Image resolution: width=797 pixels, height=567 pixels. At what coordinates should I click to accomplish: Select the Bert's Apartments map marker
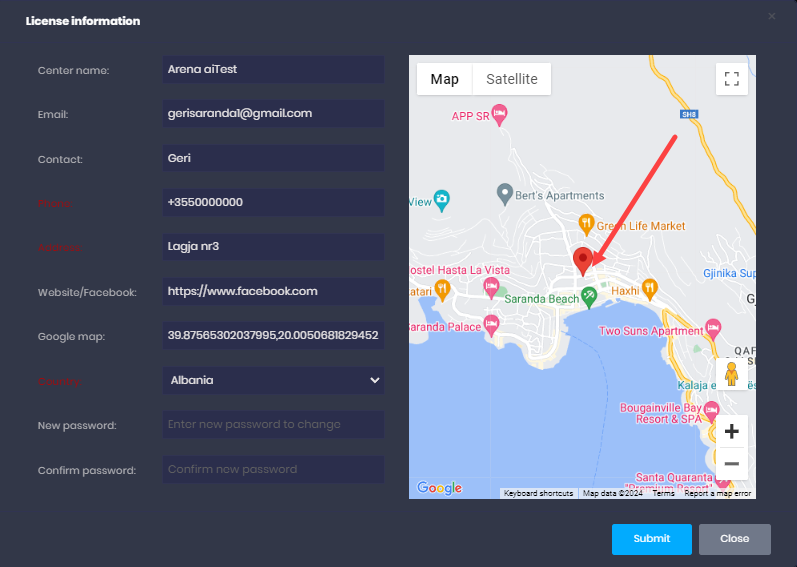click(x=505, y=192)
